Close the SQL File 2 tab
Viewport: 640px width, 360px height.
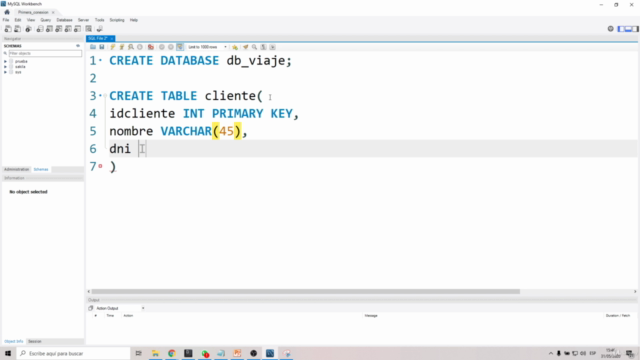112,38
